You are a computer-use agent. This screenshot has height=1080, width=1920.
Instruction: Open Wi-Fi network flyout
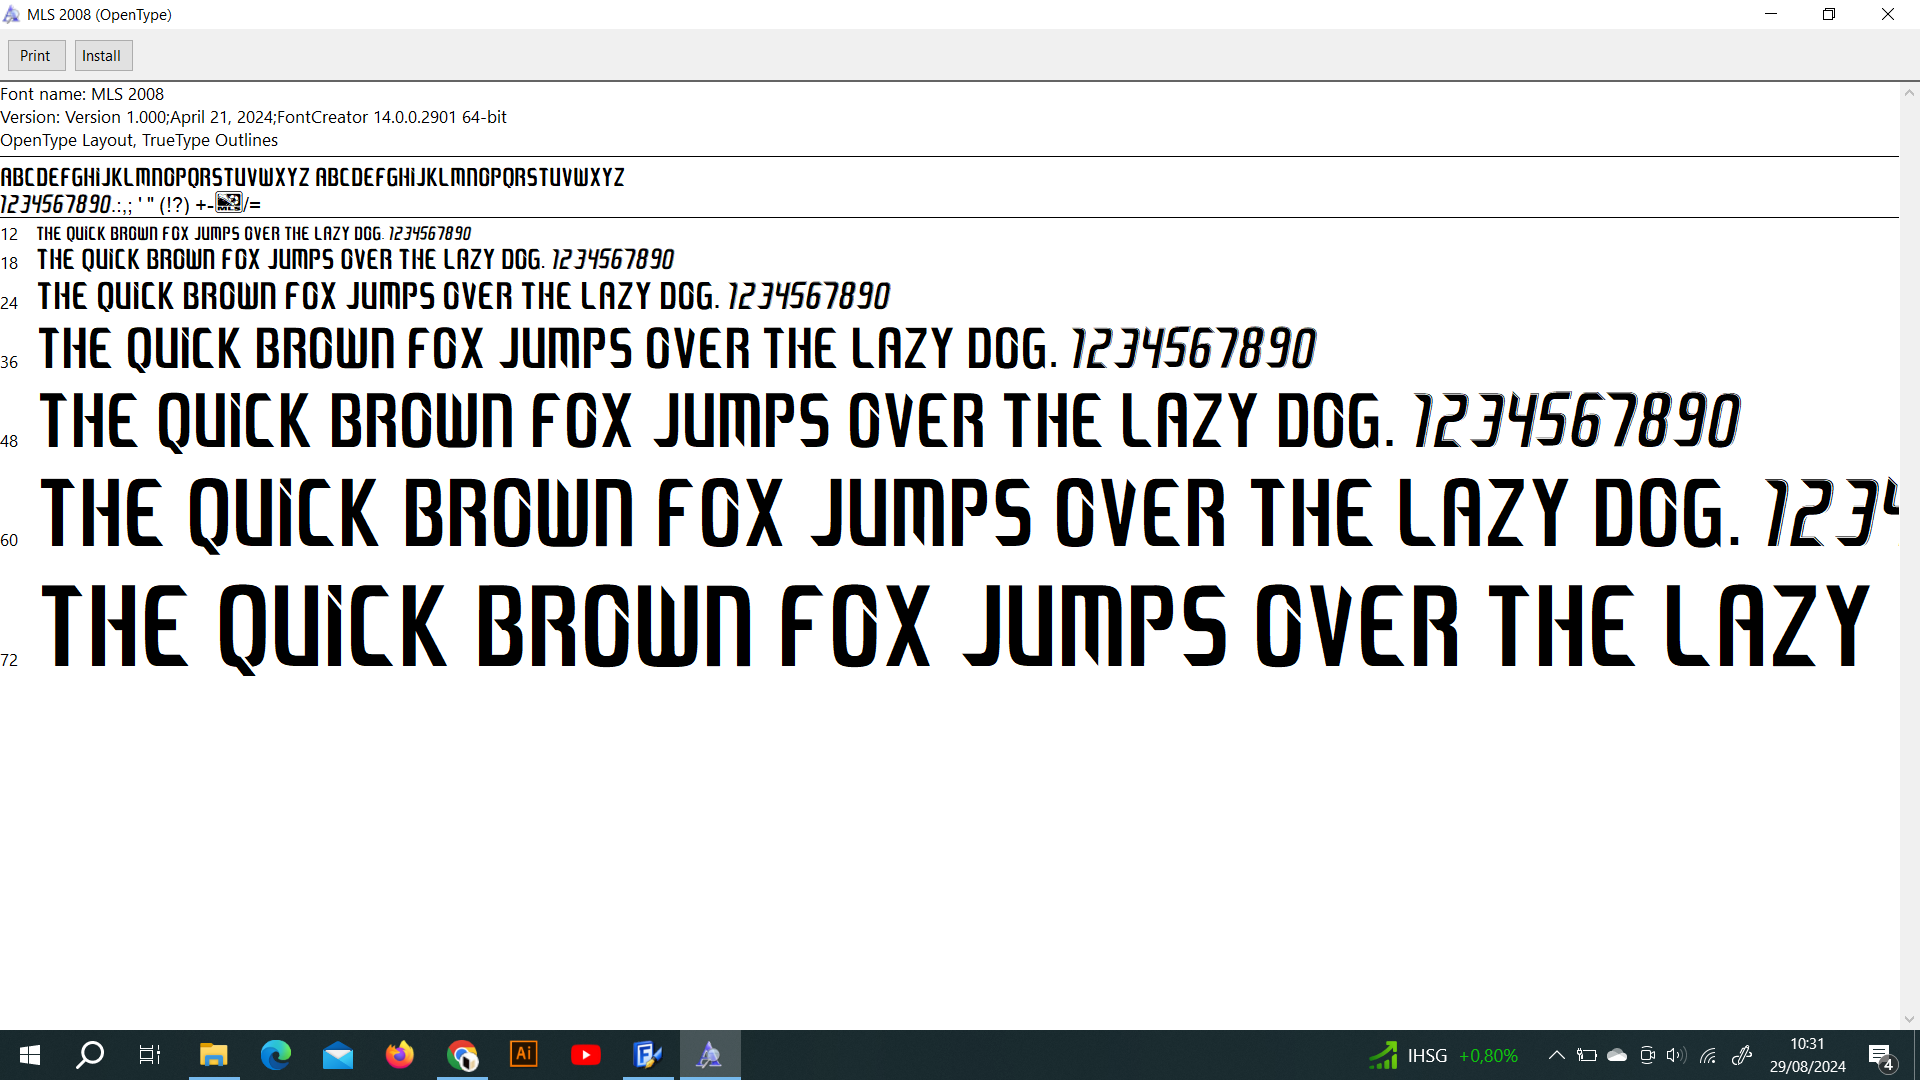click(1708, 1055)
